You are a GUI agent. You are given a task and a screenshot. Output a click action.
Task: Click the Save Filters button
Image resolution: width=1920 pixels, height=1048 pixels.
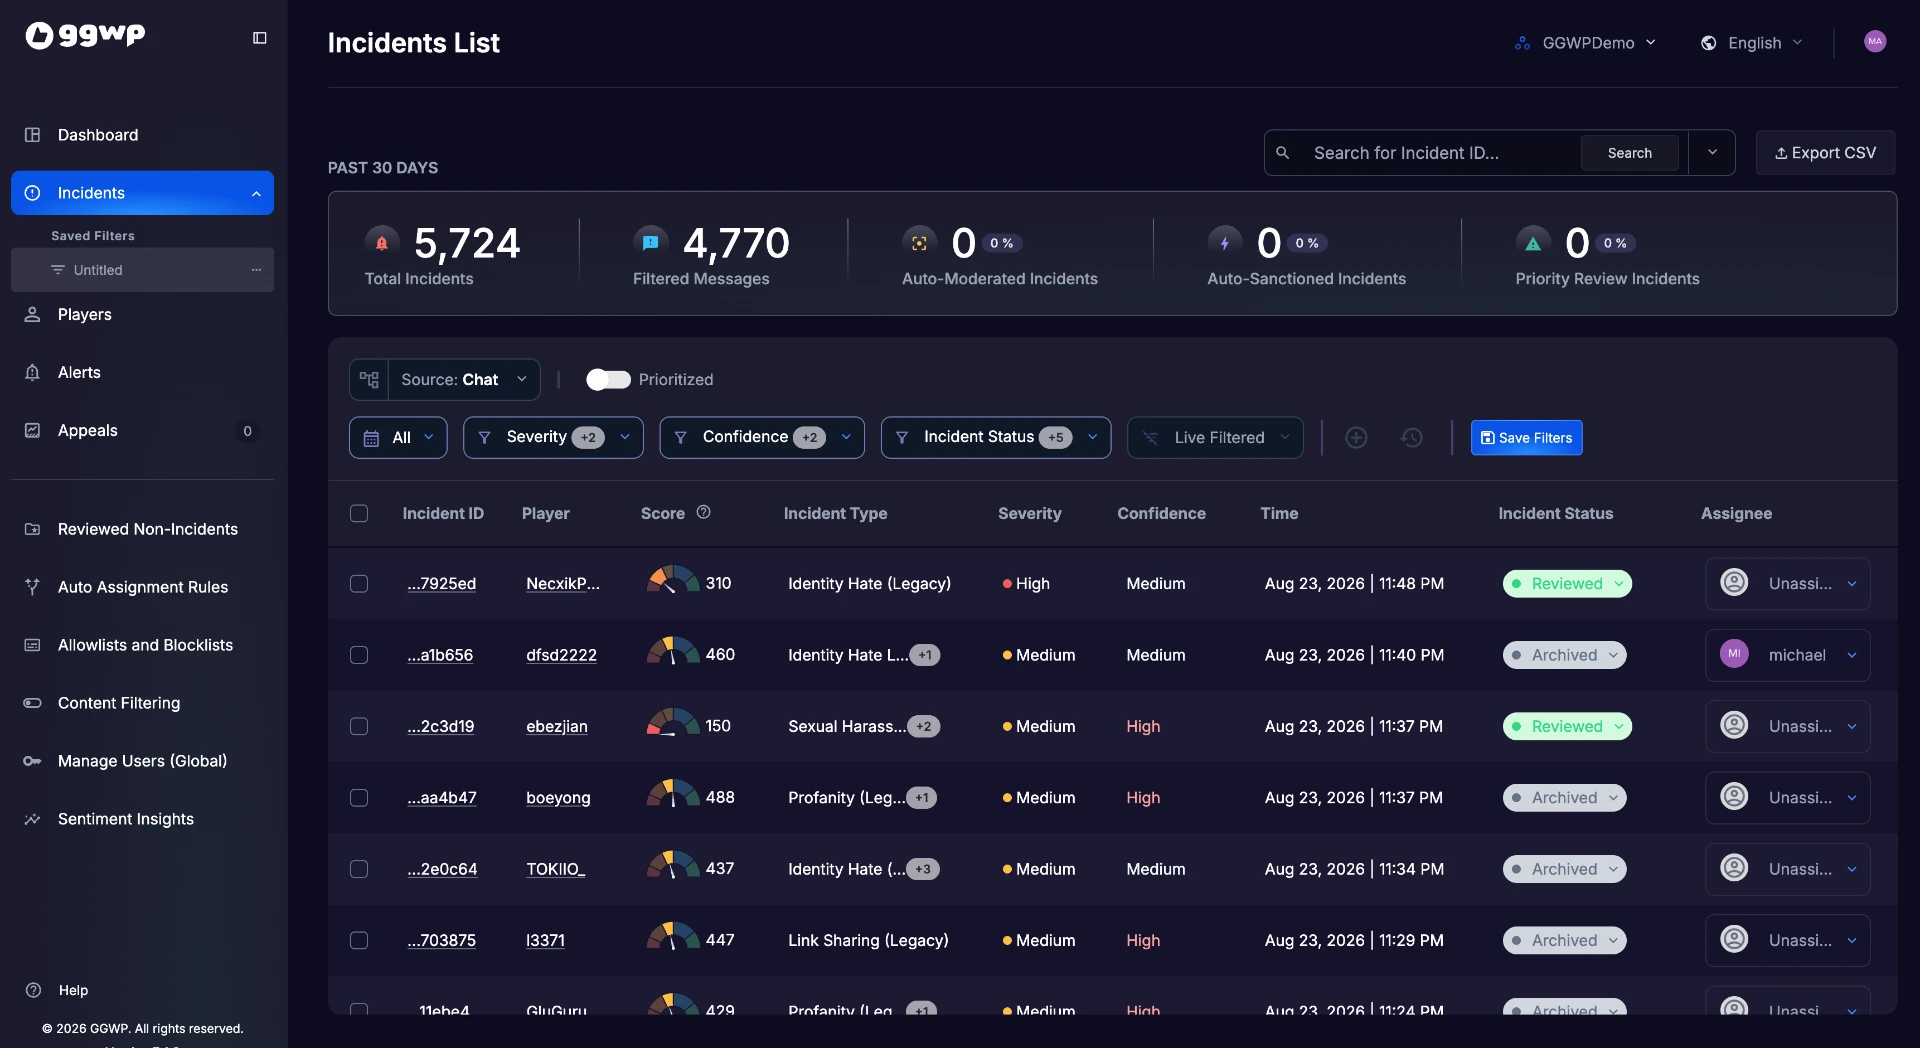[x=1526, y=438]
